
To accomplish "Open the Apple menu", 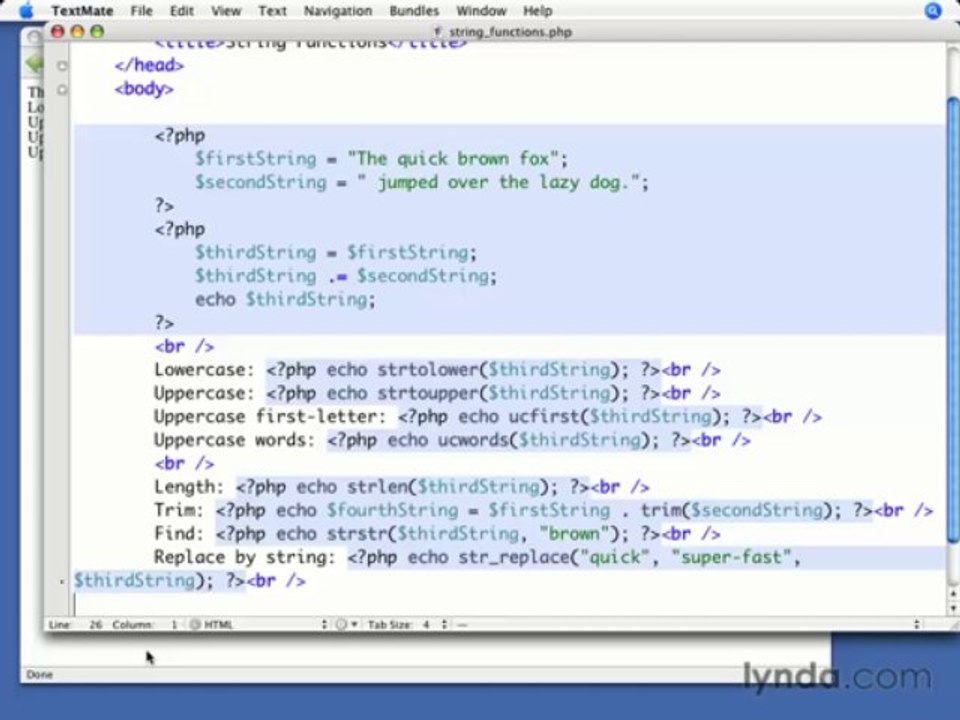I will (x=26, y=10).
